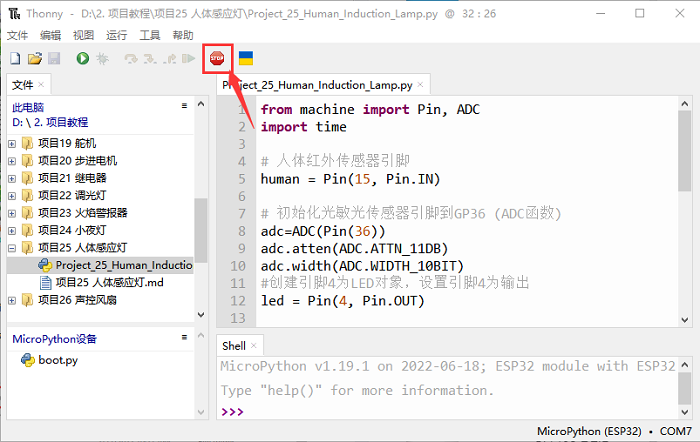Open the 工具 menu
The image size is (700, 442).
coord(150,35)
